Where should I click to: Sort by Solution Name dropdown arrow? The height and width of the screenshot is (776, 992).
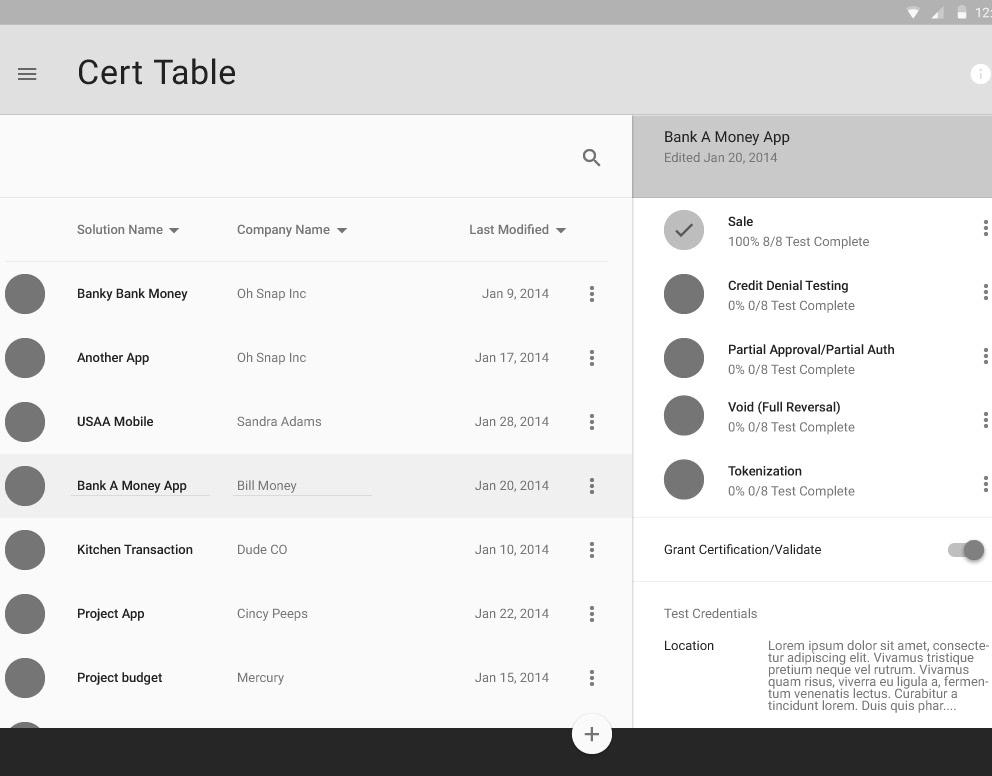tap(174, 231)
